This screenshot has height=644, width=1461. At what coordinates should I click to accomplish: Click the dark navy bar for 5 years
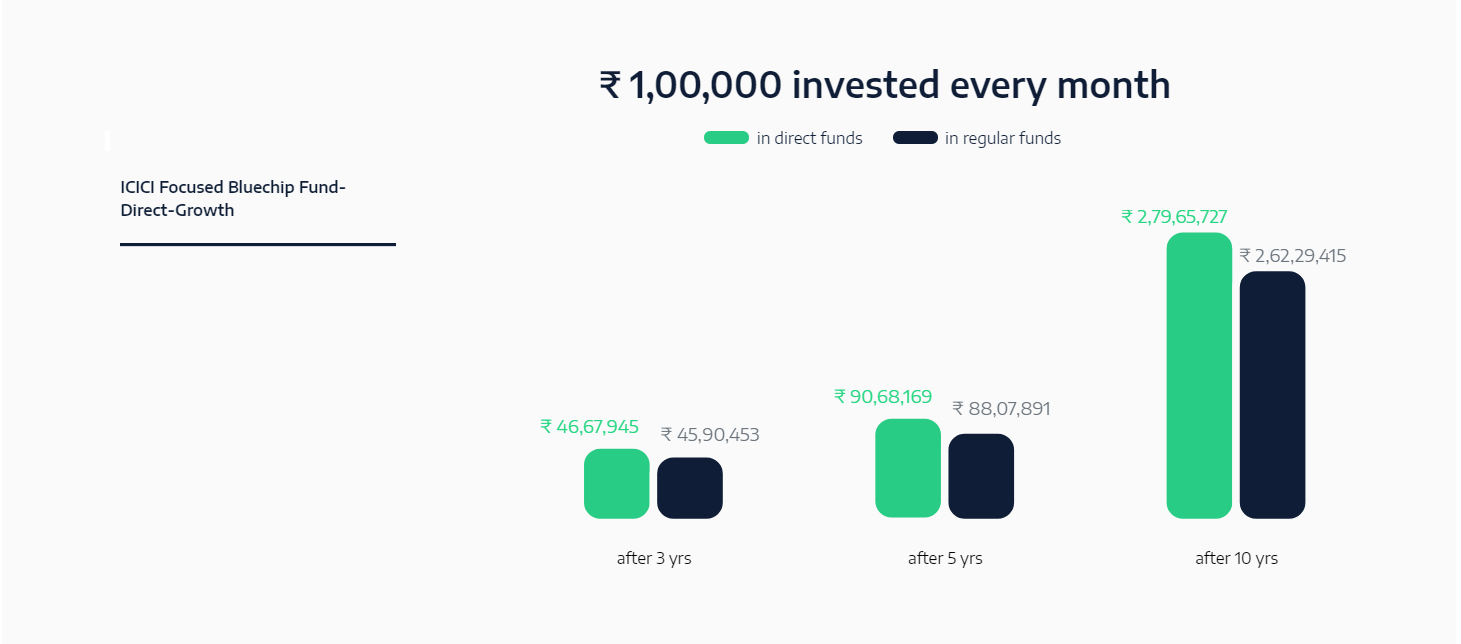pos(981,476)
